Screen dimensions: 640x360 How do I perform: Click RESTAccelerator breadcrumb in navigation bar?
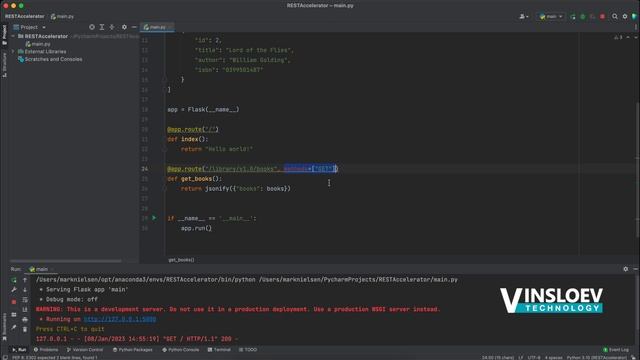[24, 16]
